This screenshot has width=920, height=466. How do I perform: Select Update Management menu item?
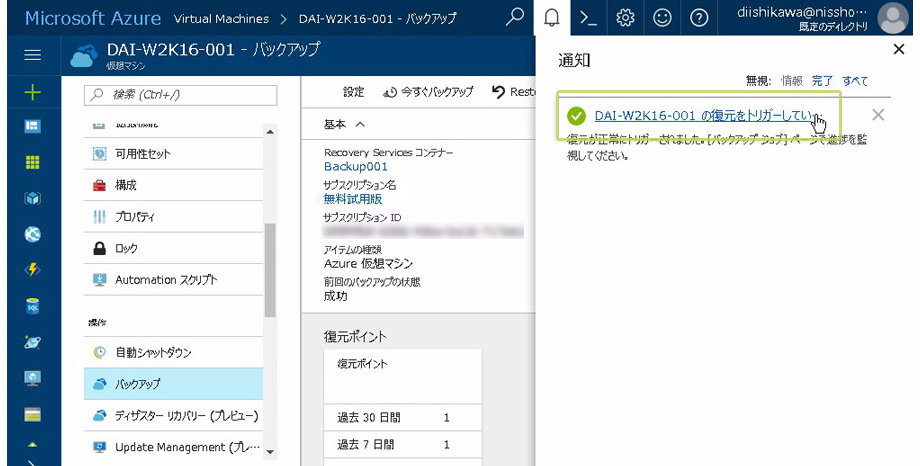click(x=174, y=447)
